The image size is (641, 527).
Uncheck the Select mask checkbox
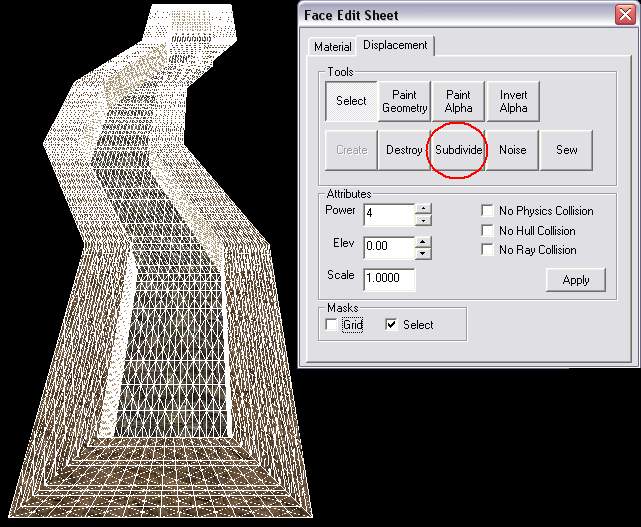(391, 325)
